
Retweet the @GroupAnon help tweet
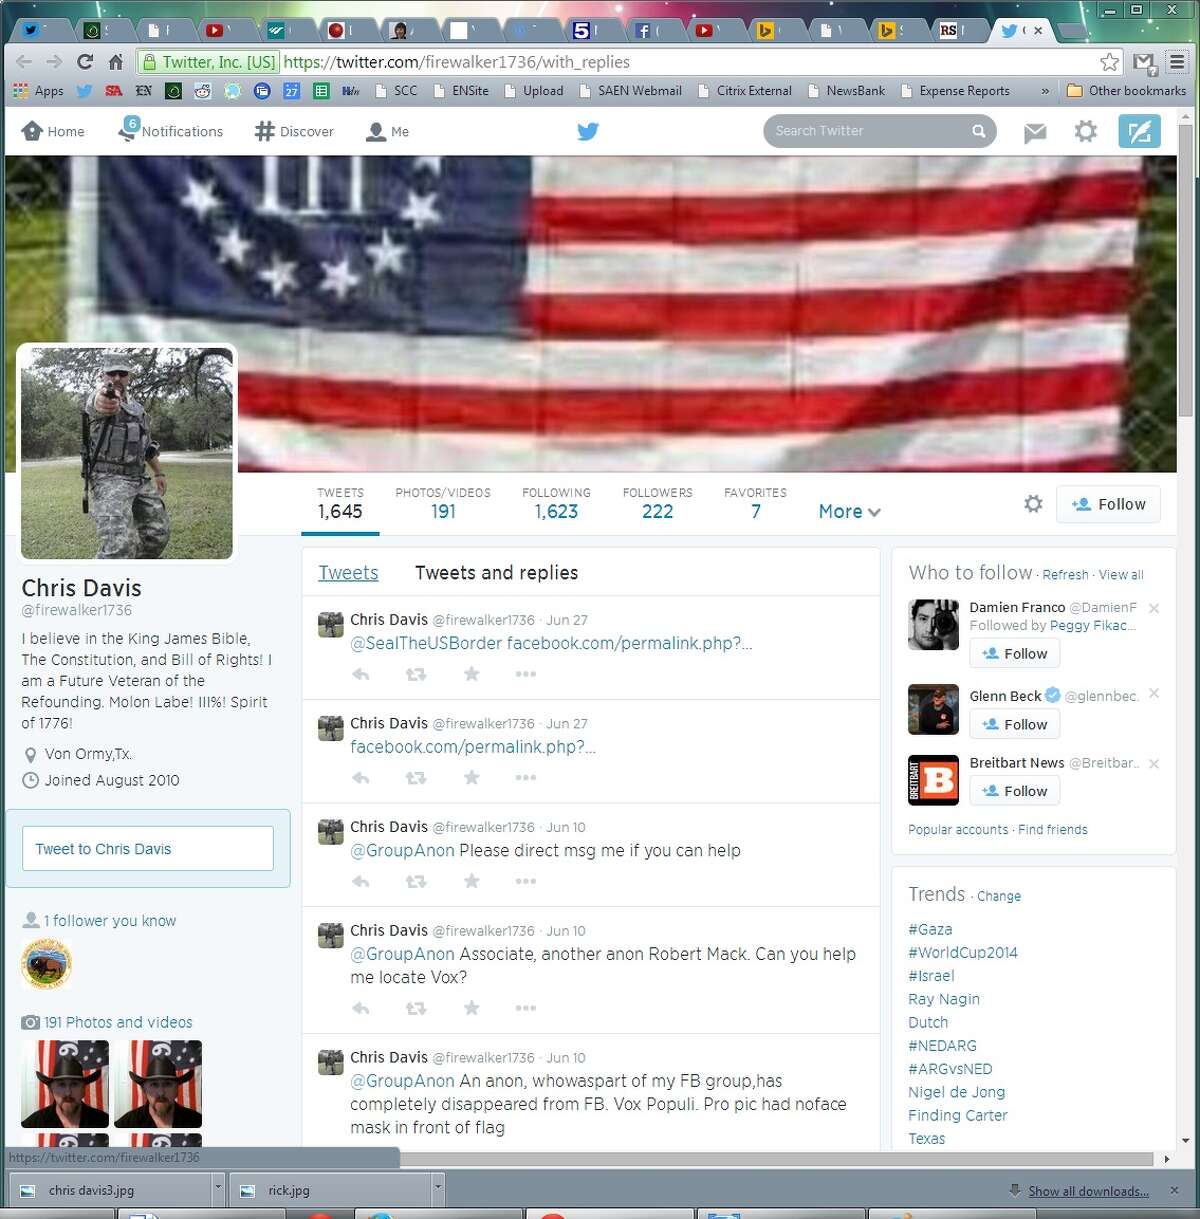click(x=415, y=881)
